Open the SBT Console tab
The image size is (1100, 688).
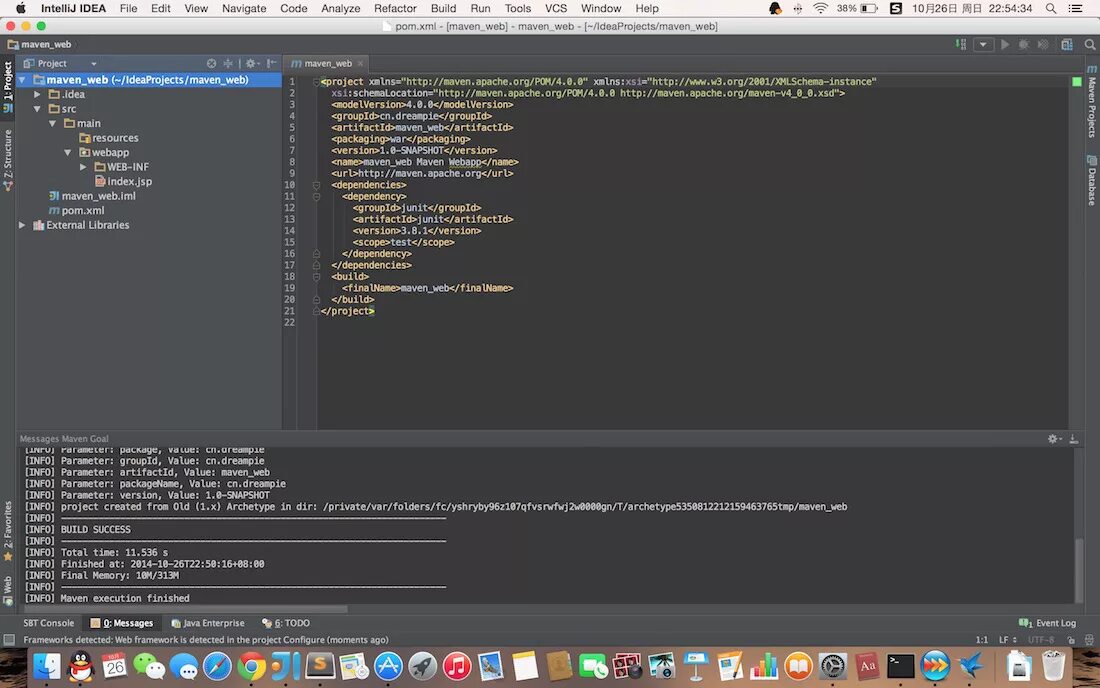pyautogui.click(x=48, y=623)
